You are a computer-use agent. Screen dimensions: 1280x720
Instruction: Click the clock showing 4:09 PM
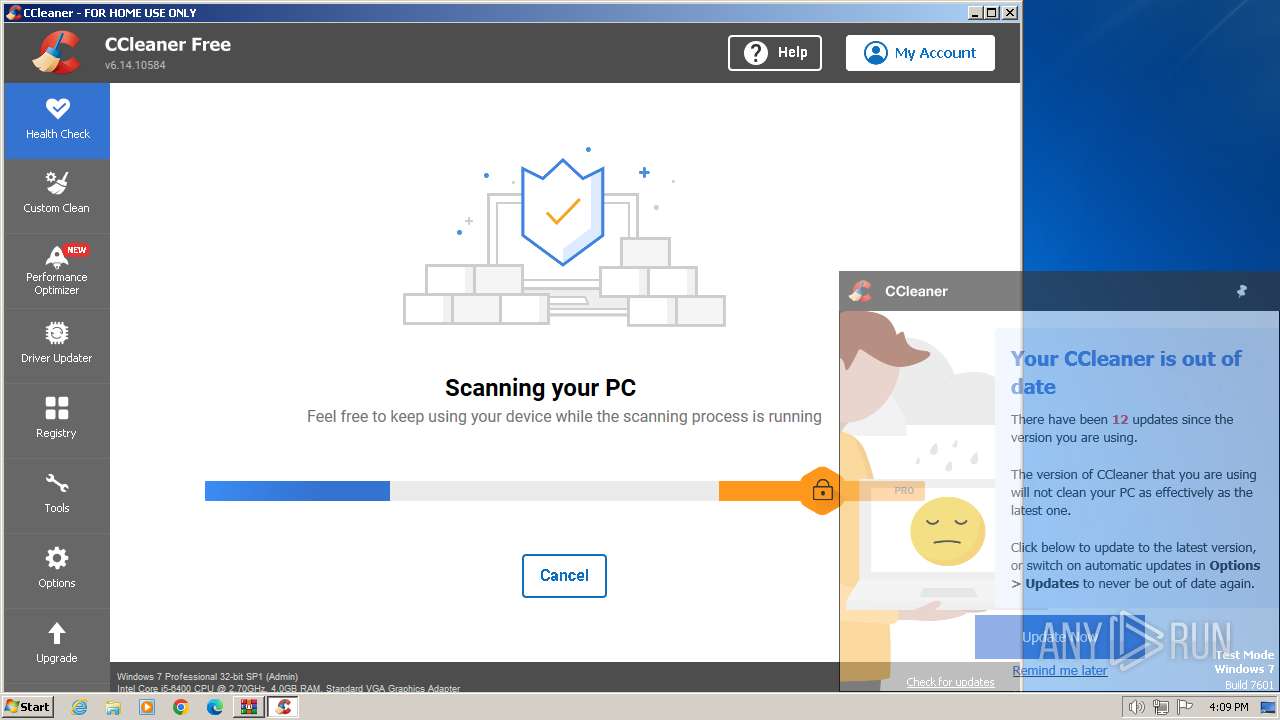click(x=1228, y=707)
